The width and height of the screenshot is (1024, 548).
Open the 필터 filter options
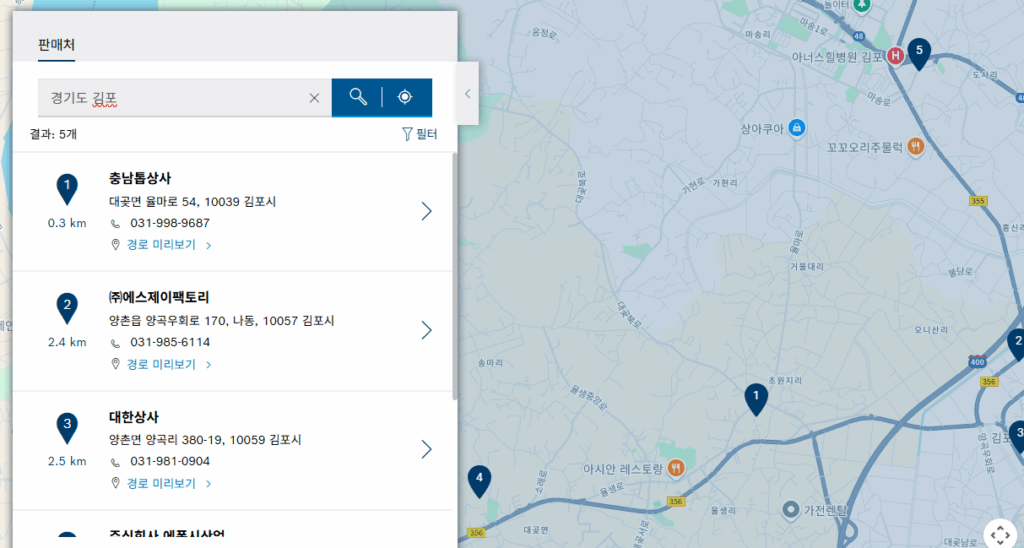coord(419,134)
